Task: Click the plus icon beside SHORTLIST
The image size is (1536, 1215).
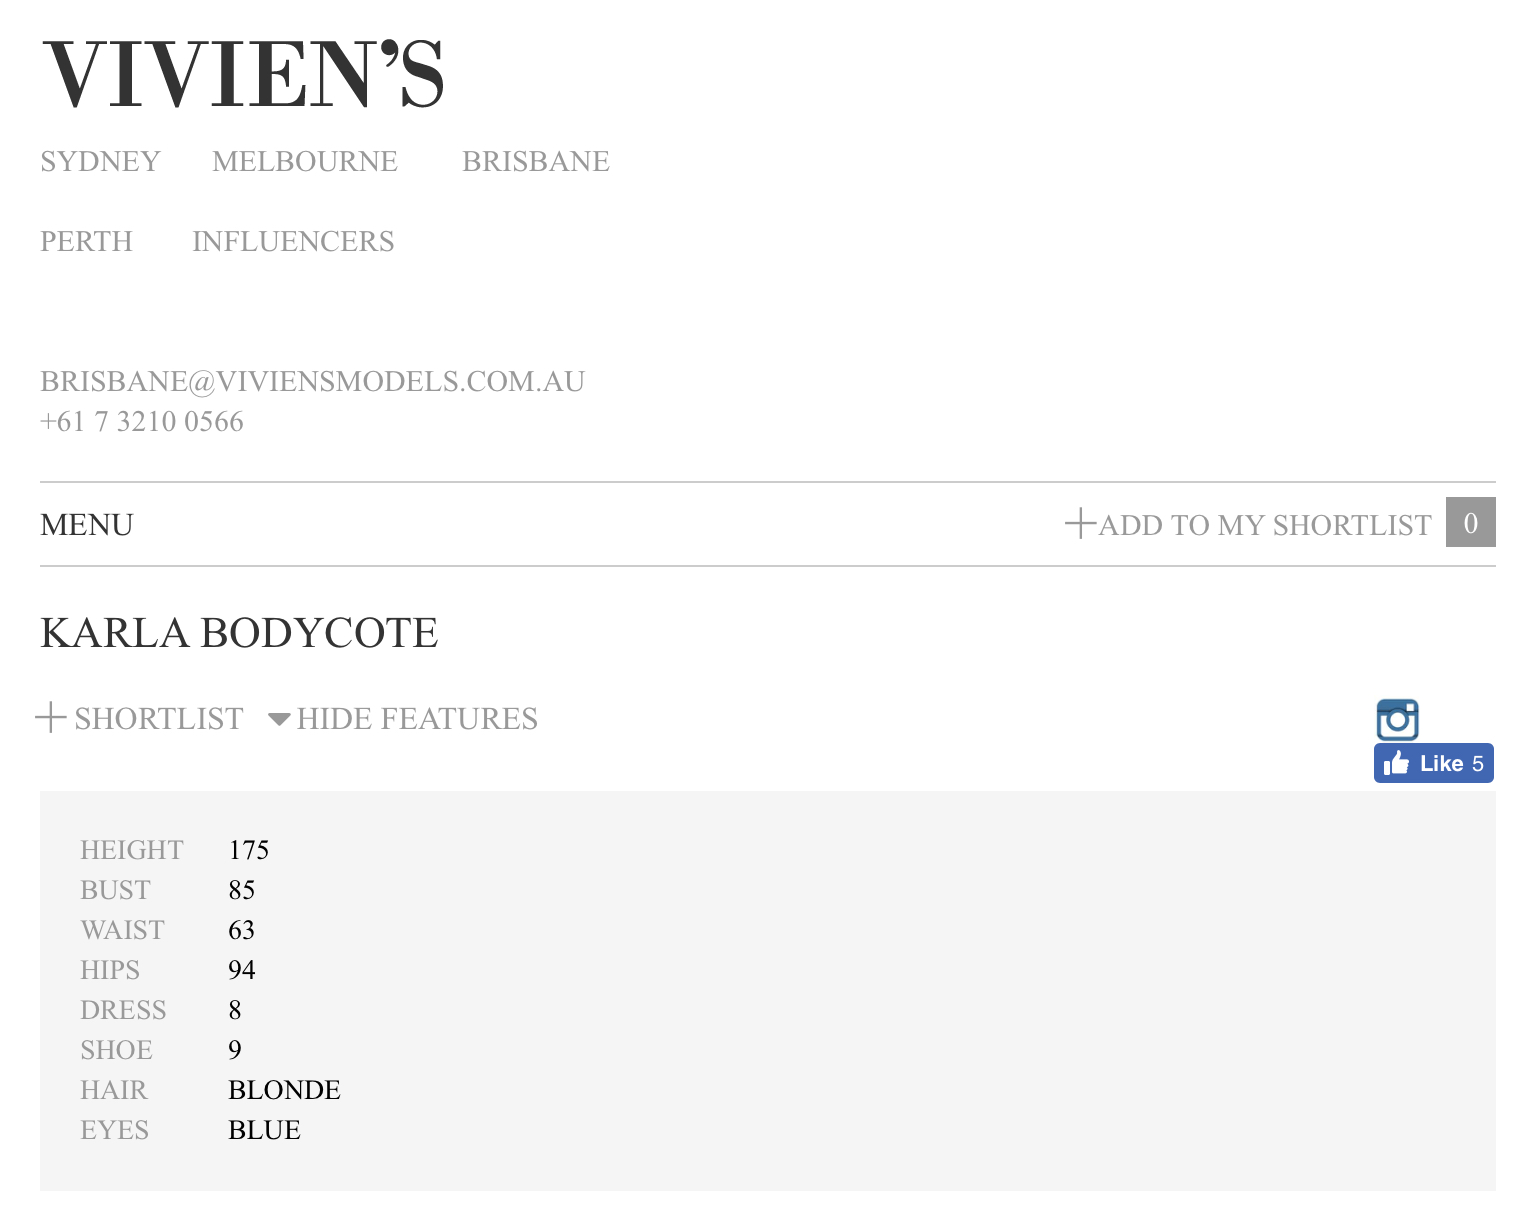Action: coord(51,717)
